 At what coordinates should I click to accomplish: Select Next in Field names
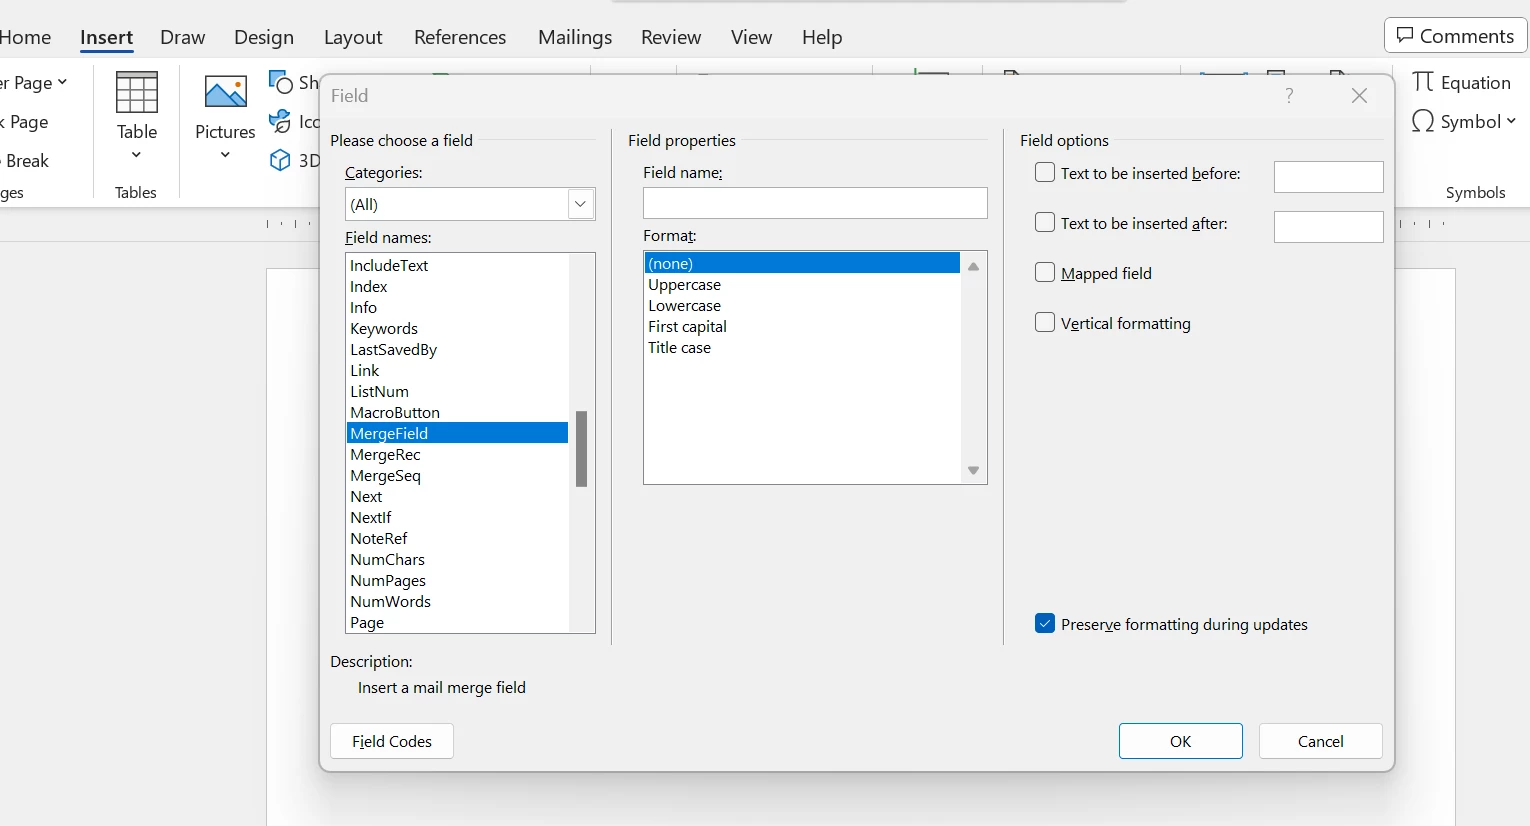pos(457,496)
